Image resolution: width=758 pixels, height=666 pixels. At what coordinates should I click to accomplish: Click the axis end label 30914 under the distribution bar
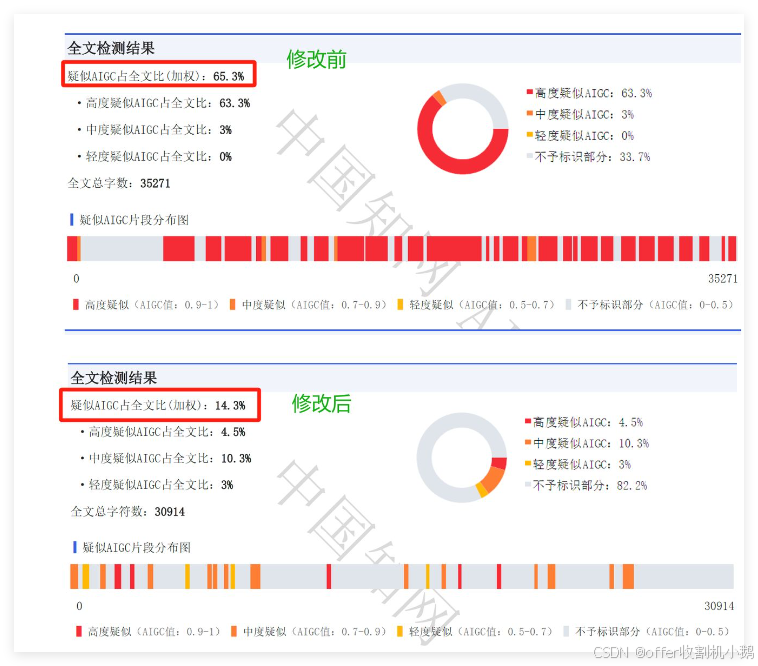(x=719, y=606)
